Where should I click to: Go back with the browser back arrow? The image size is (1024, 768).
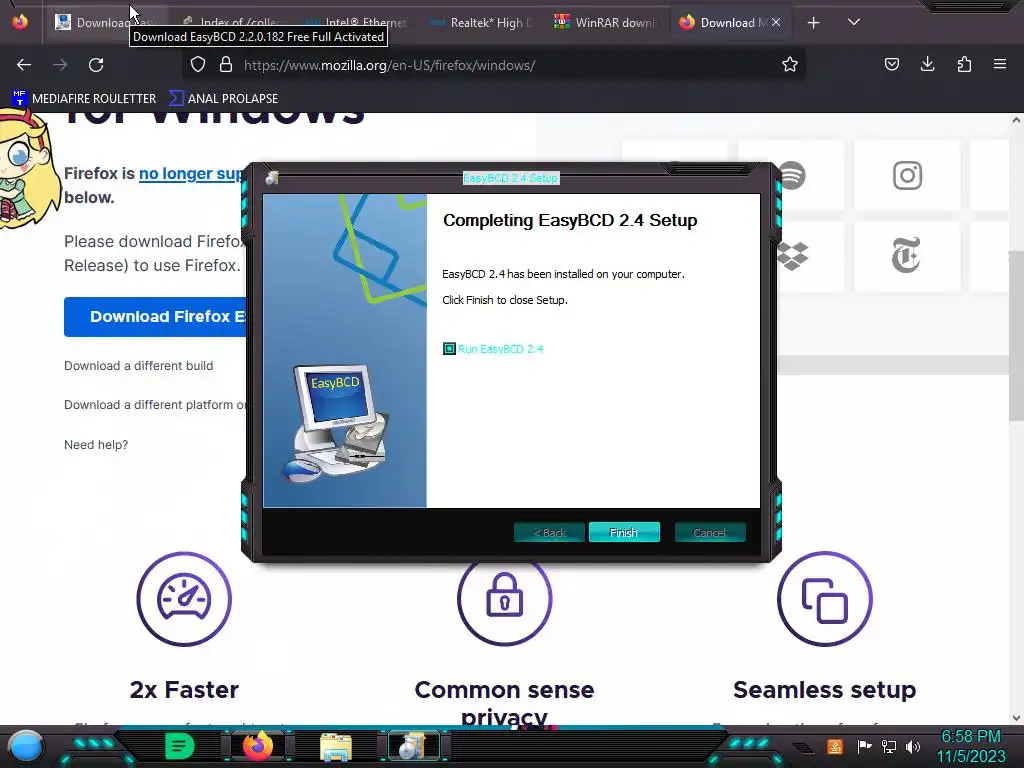click(24, 65)
